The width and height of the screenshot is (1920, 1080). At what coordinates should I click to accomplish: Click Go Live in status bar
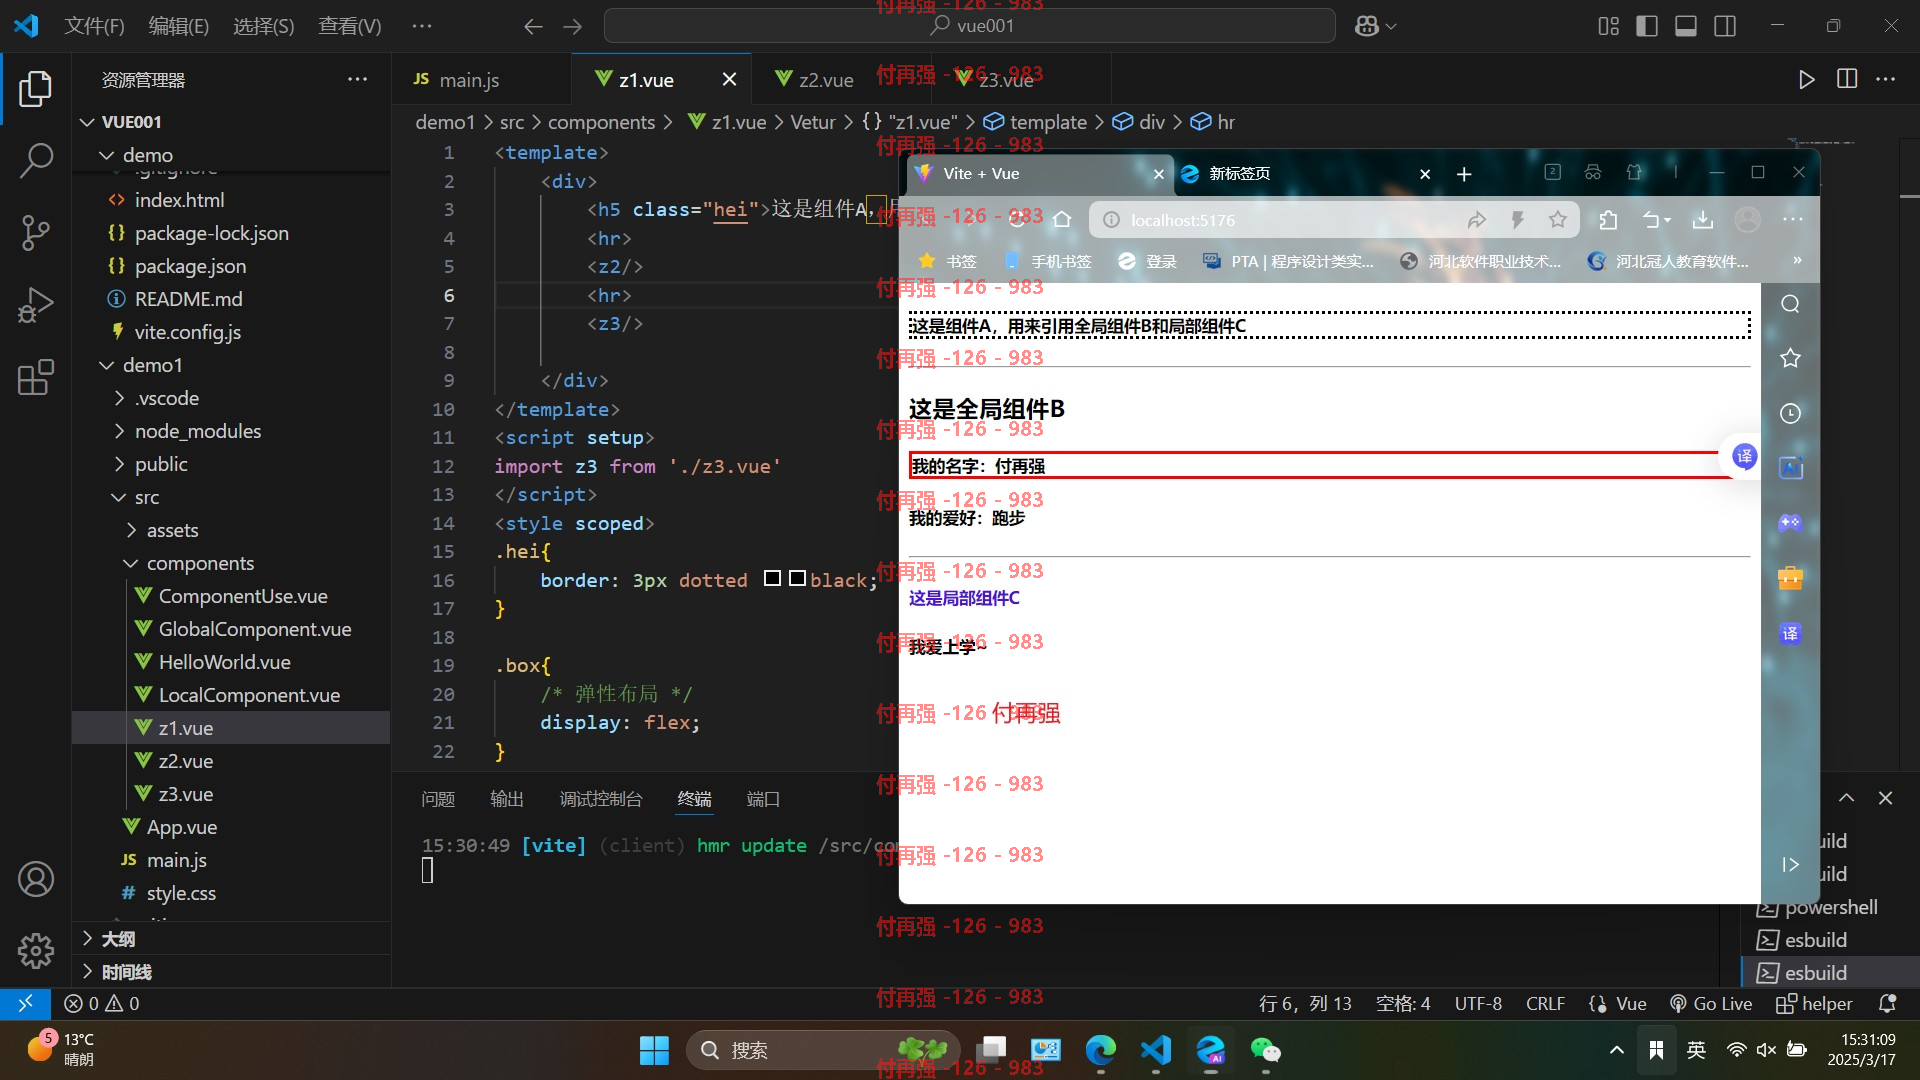[x=1711, y=1003]
